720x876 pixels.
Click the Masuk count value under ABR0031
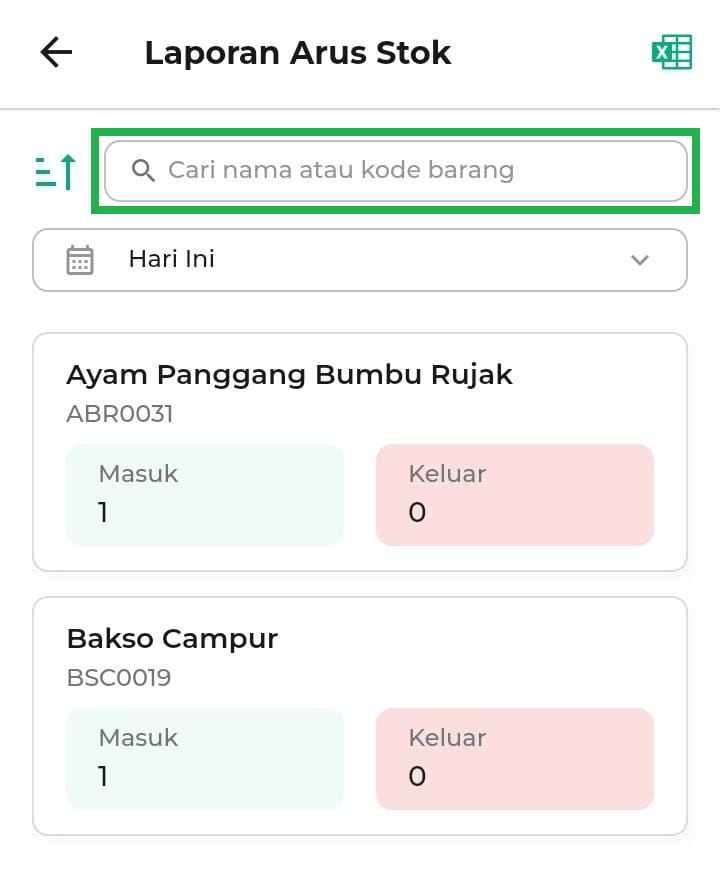(x=103, y=513)
